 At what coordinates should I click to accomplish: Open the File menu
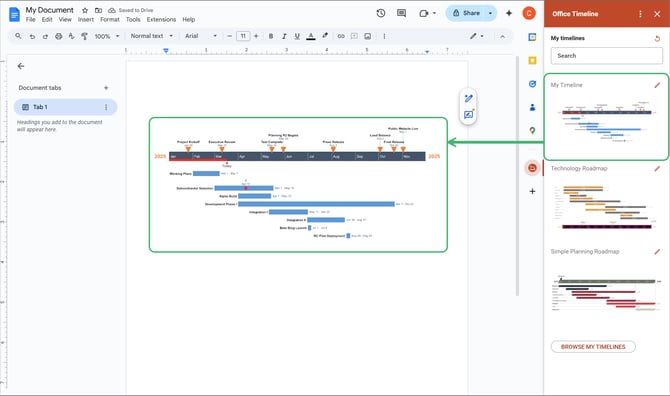[x=30, y=20]
